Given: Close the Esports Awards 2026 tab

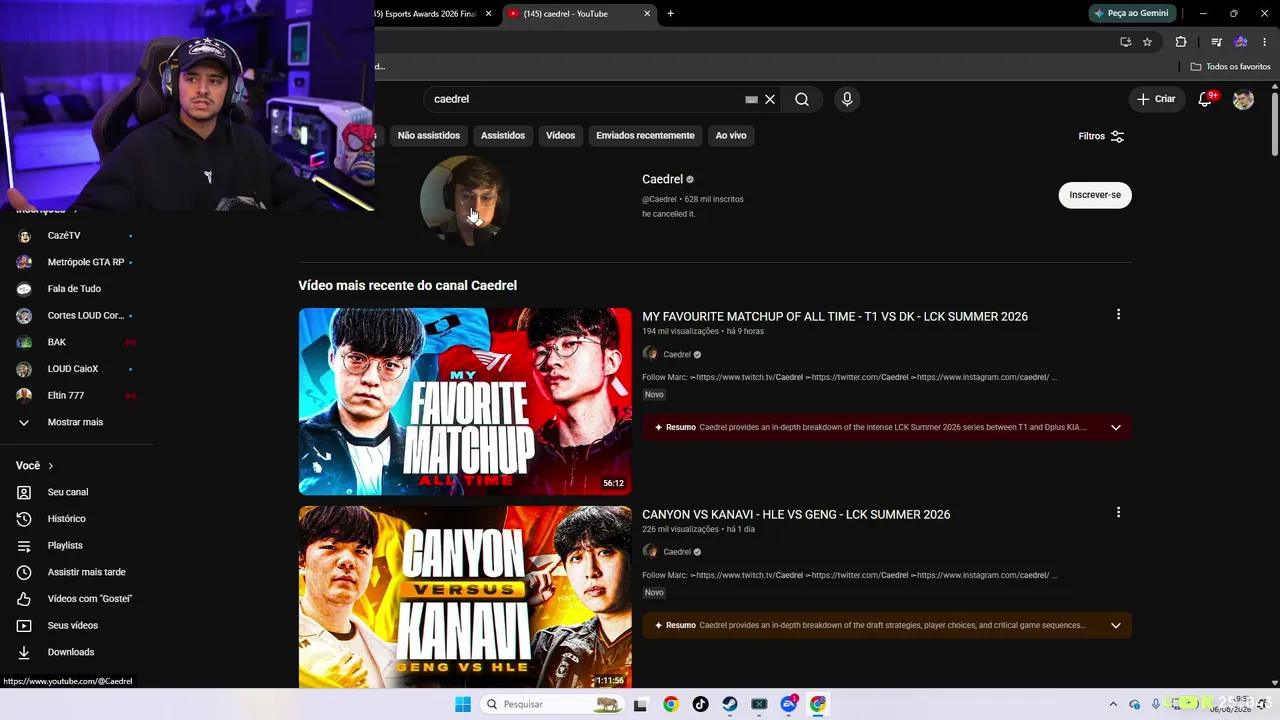Looking at the screenshot, I should click(x=489, y=14).
